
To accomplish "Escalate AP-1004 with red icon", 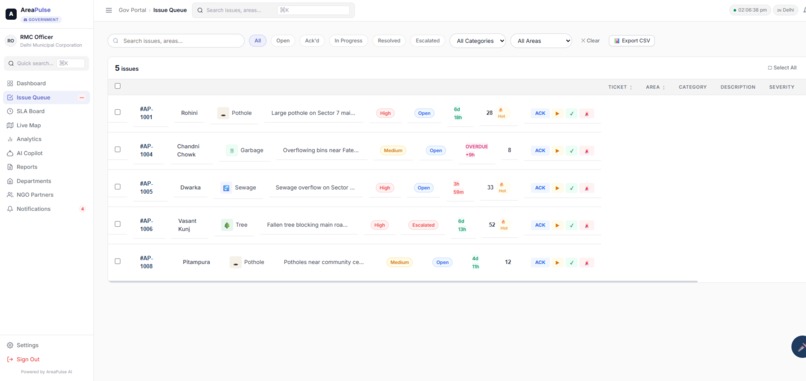I will 587,151.
